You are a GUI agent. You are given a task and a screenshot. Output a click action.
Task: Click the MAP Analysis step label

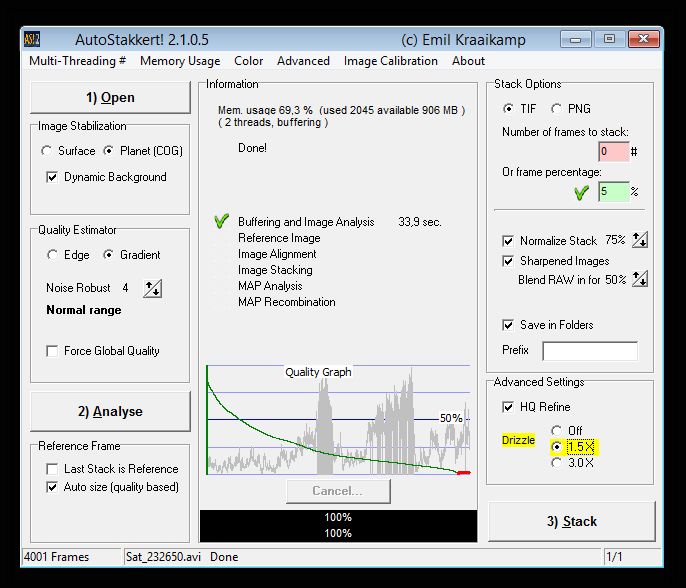(270, 286)
